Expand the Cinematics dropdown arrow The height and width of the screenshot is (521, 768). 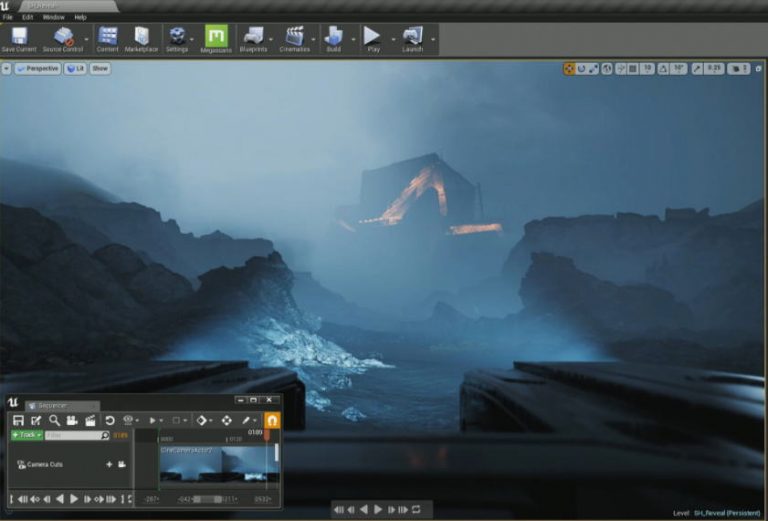coord(313,39)
